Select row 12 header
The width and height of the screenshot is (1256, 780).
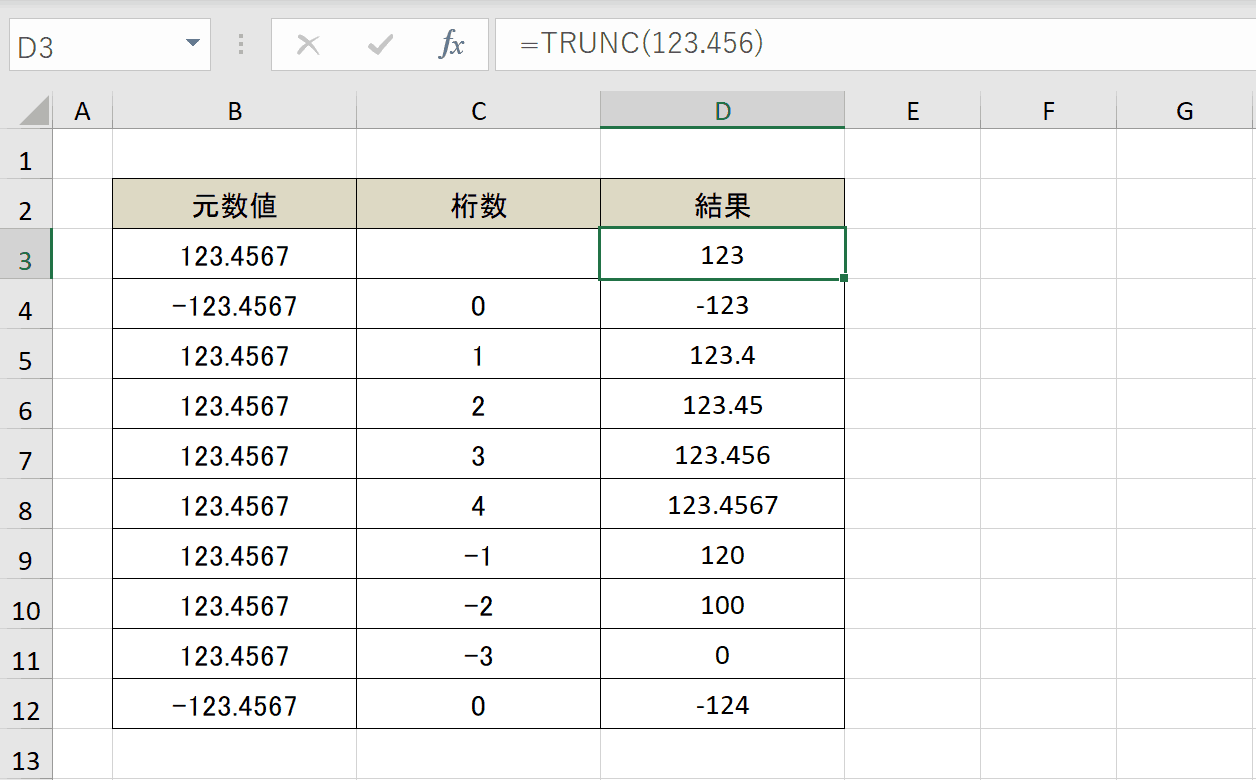(x=28, y=703)
